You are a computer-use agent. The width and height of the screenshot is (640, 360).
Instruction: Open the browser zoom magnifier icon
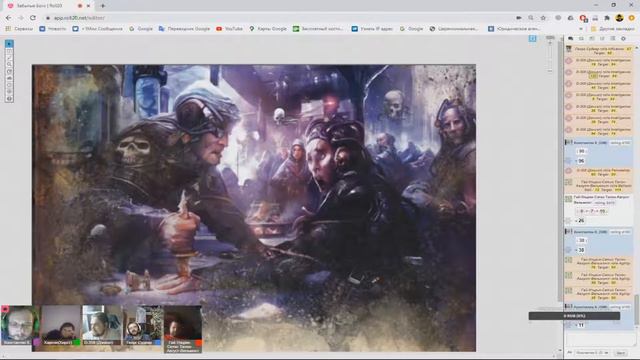[x=531, y=18]
